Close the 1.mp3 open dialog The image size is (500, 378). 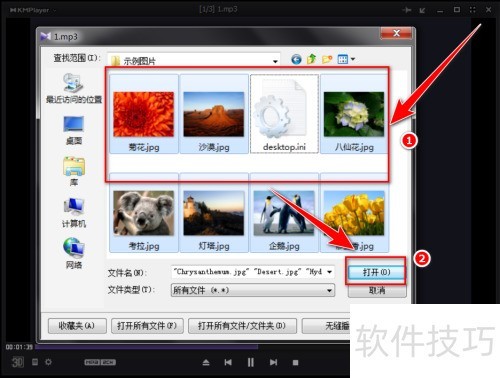(x=397, y=33)
